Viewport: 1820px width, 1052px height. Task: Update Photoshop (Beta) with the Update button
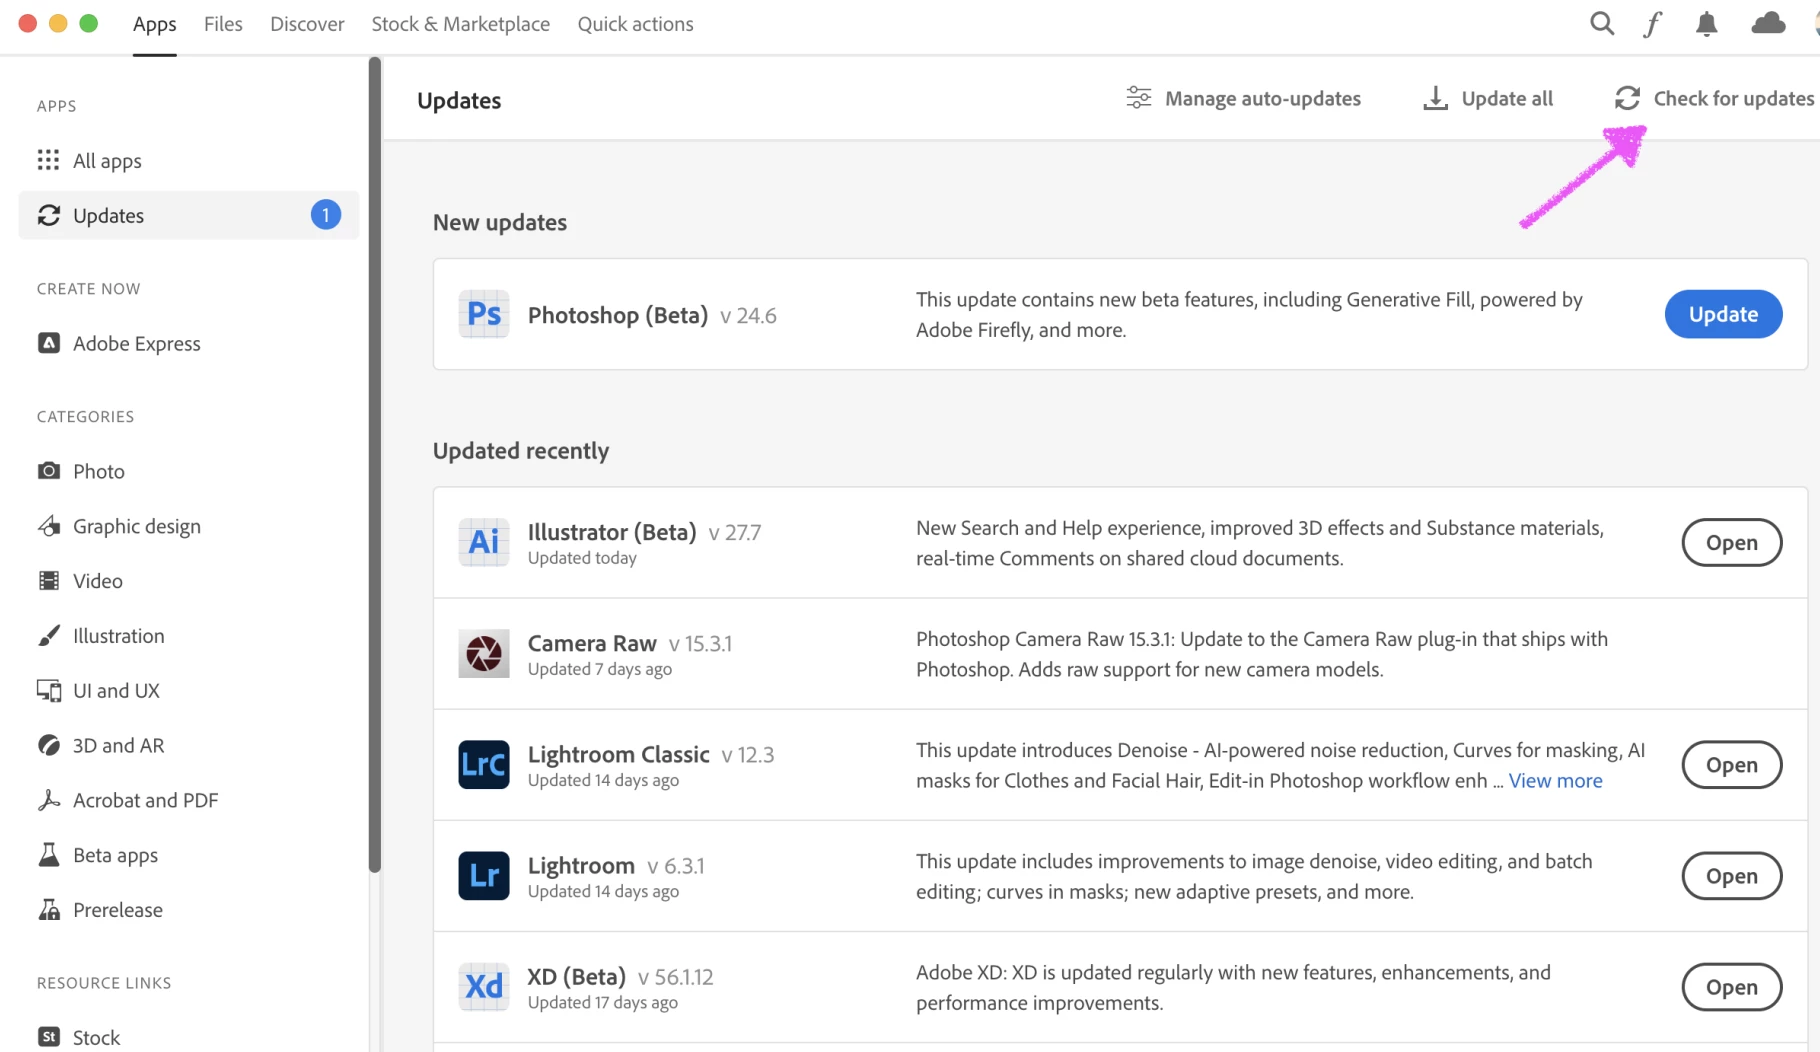1723,314
